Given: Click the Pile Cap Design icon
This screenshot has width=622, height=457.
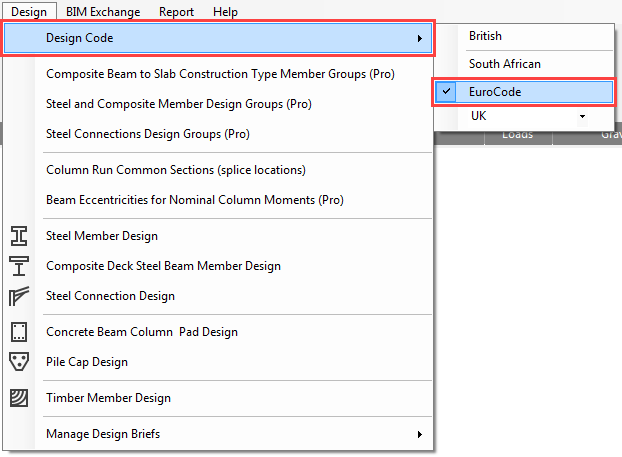Looking at the screenshot, I should 19,362.
